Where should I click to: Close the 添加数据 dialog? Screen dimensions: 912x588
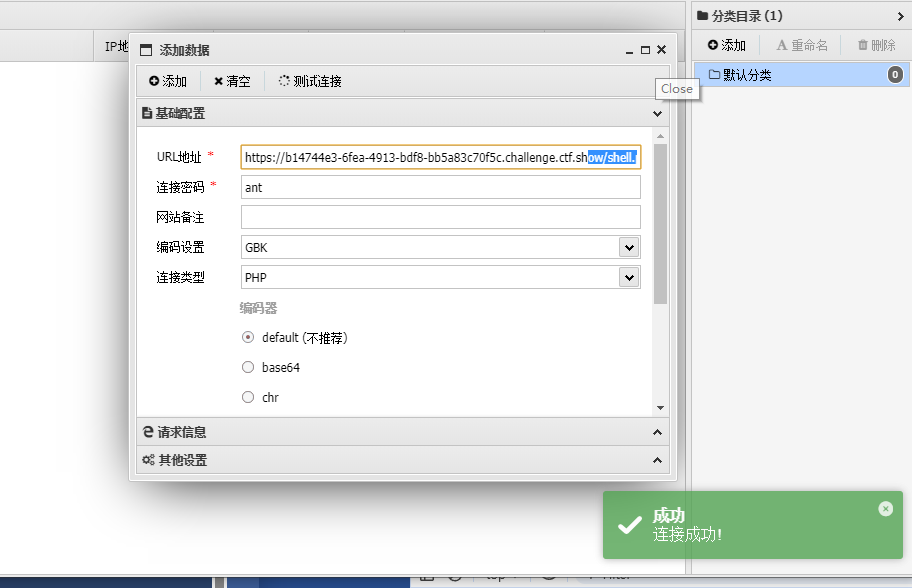pos(661,50)
